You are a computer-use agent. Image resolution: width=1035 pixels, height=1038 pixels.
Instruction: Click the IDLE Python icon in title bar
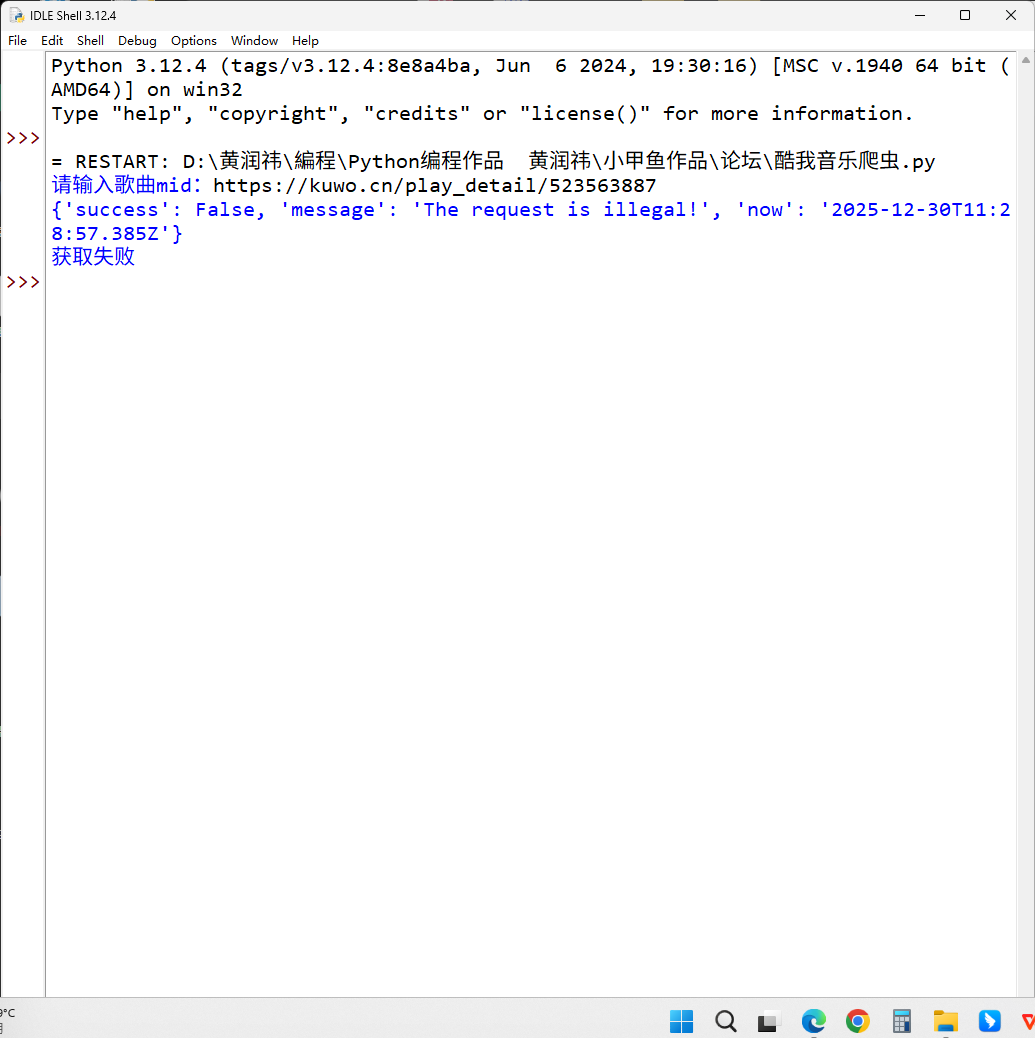pyautogui.click(x=17, y=15)
